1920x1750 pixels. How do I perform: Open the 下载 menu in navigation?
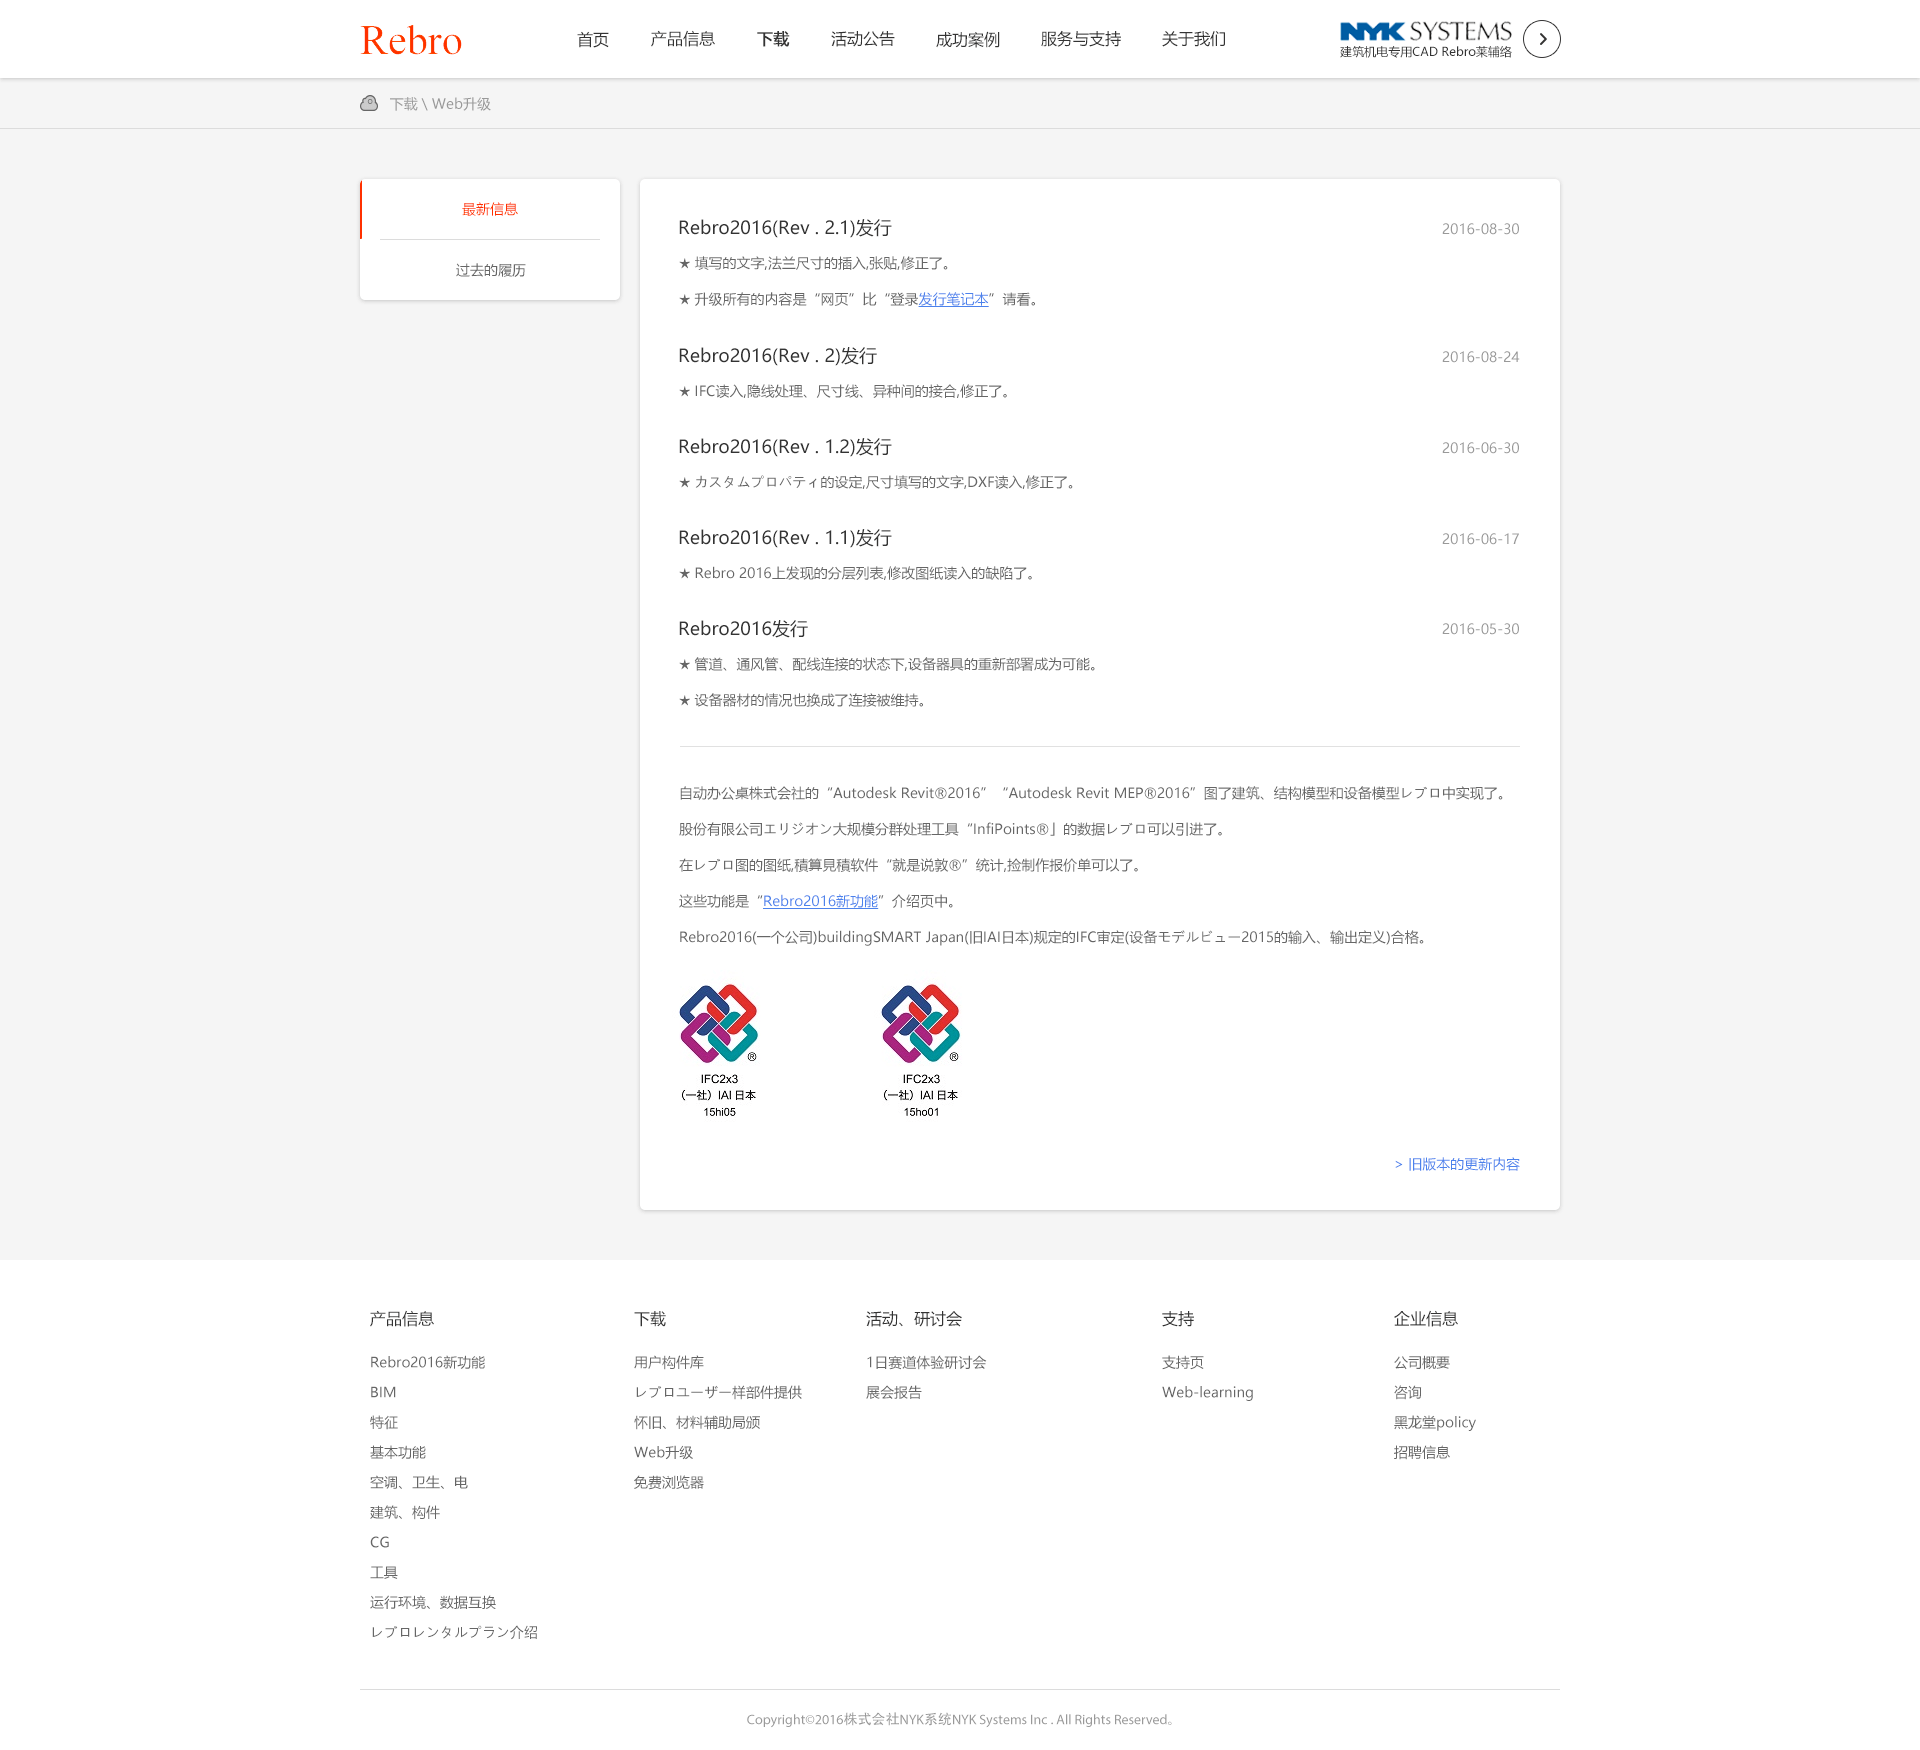pyautogui.click(x=772, y=39)
